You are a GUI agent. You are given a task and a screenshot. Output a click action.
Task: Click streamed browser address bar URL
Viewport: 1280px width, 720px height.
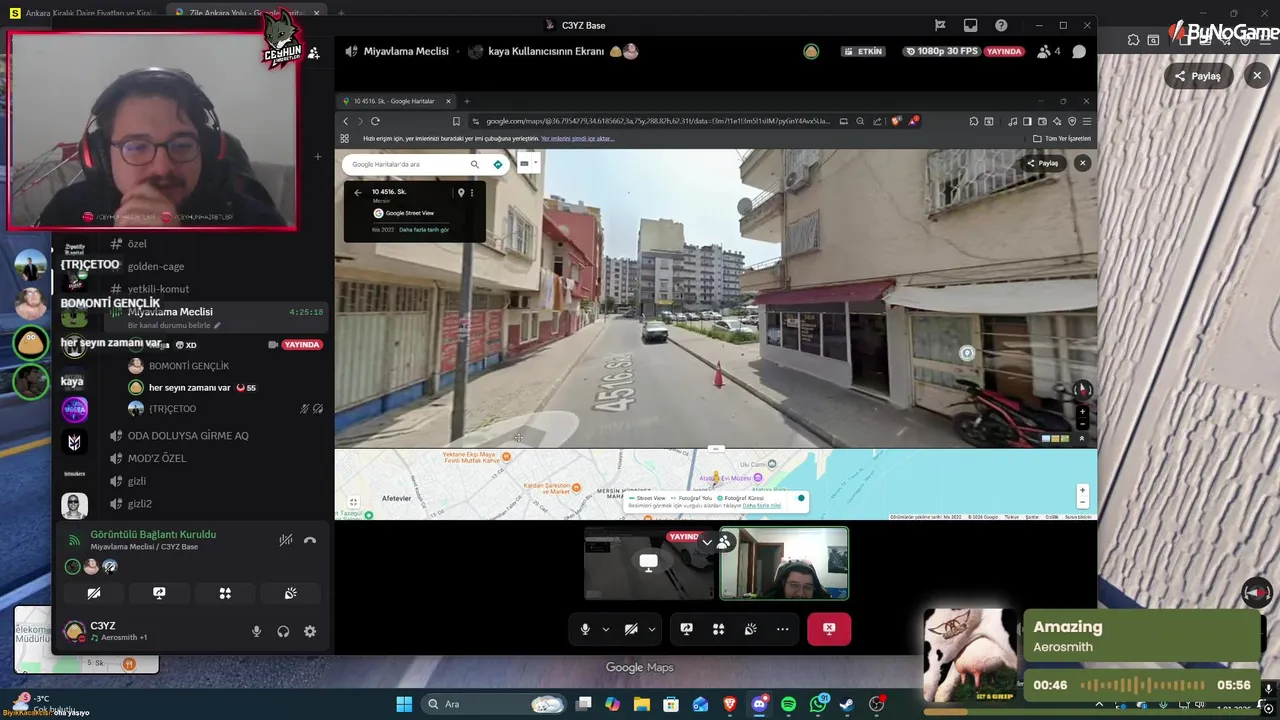657,121
